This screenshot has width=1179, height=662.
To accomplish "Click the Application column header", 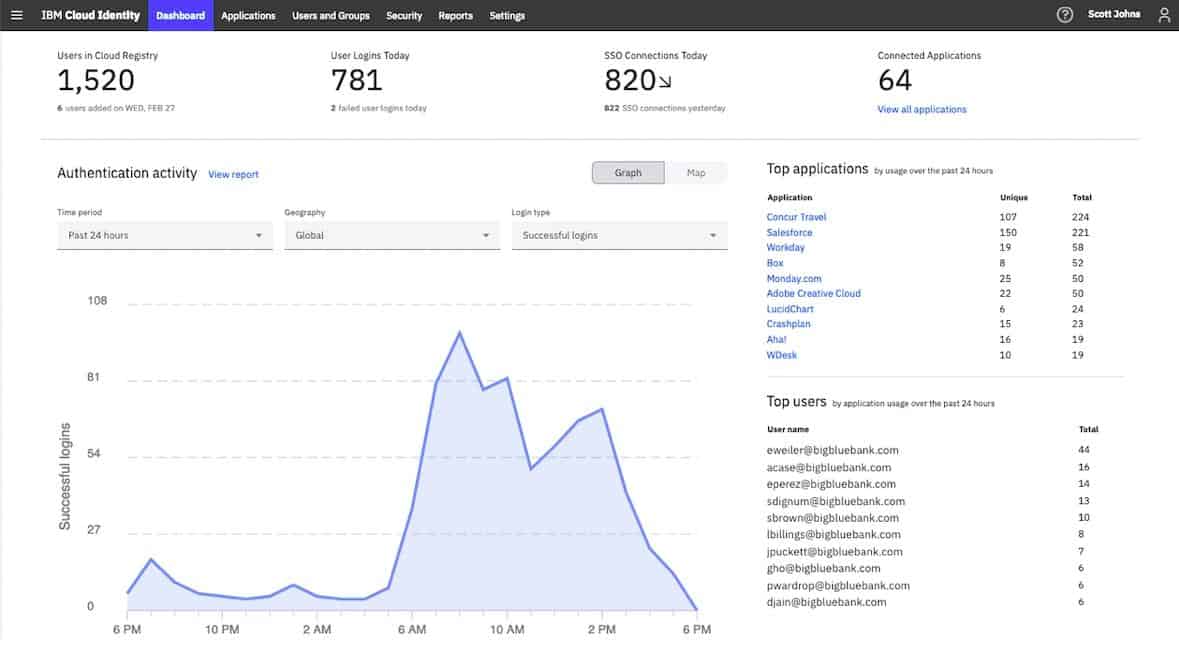I will point(790,197).
